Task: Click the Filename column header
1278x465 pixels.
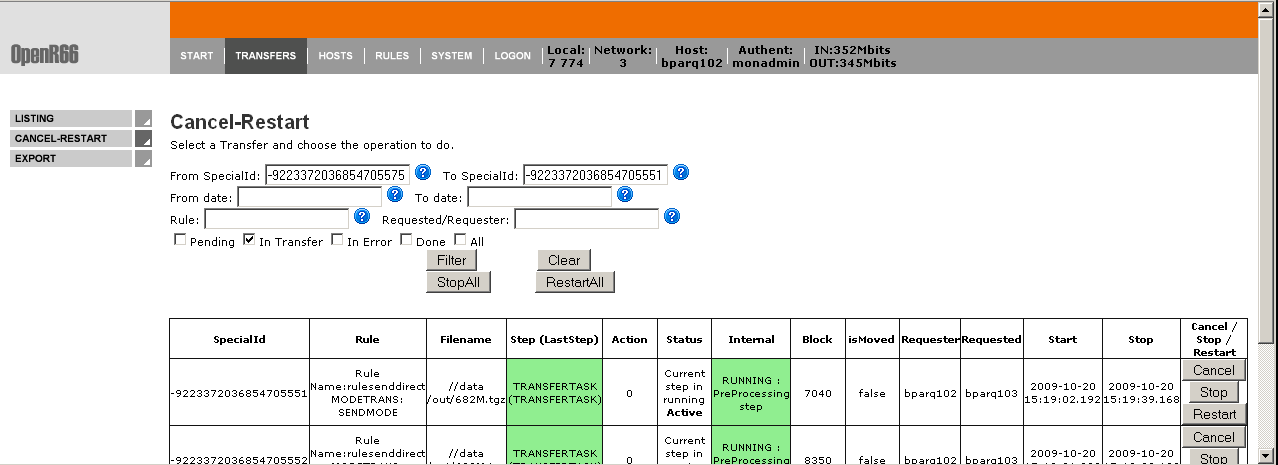Action: (x=467, y=339)
